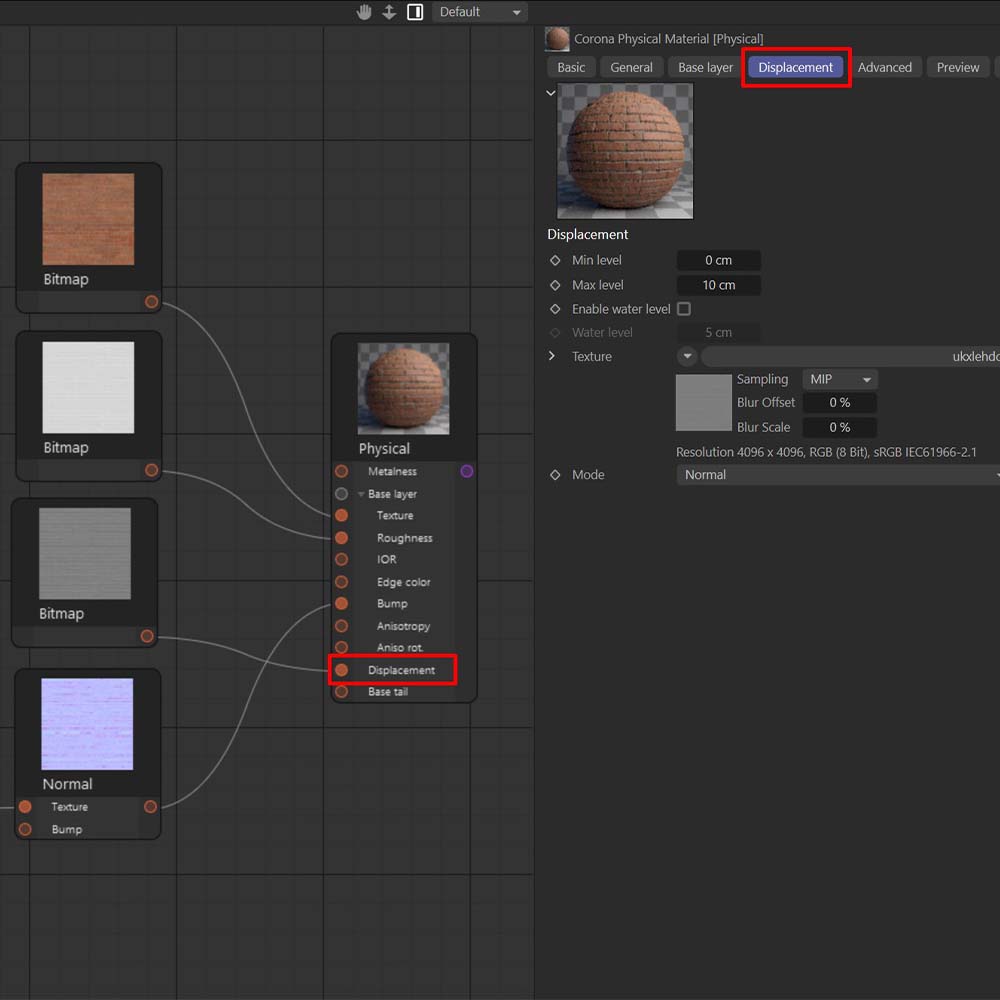Click the purple output port on Physical node
The height and width of the screenshot is (1000, 1000).
[x=467, y=471]
